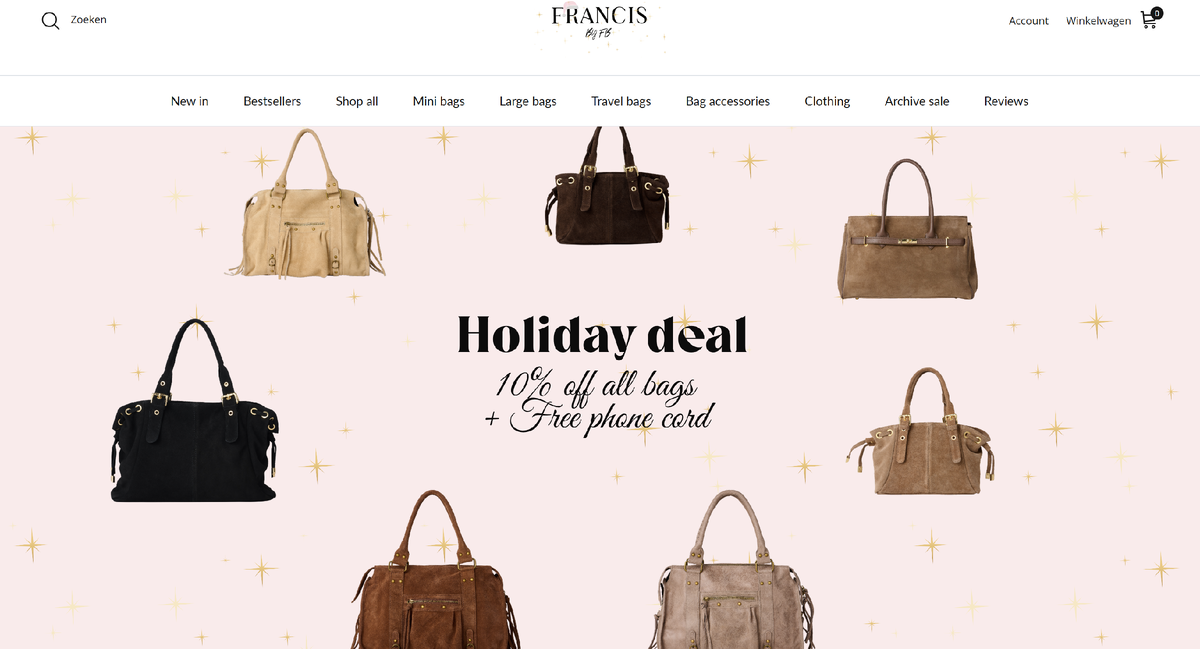The height and width of the screenshot is (649, 1200).
Task: Go to the New in menu
Action: click(190, 101)
